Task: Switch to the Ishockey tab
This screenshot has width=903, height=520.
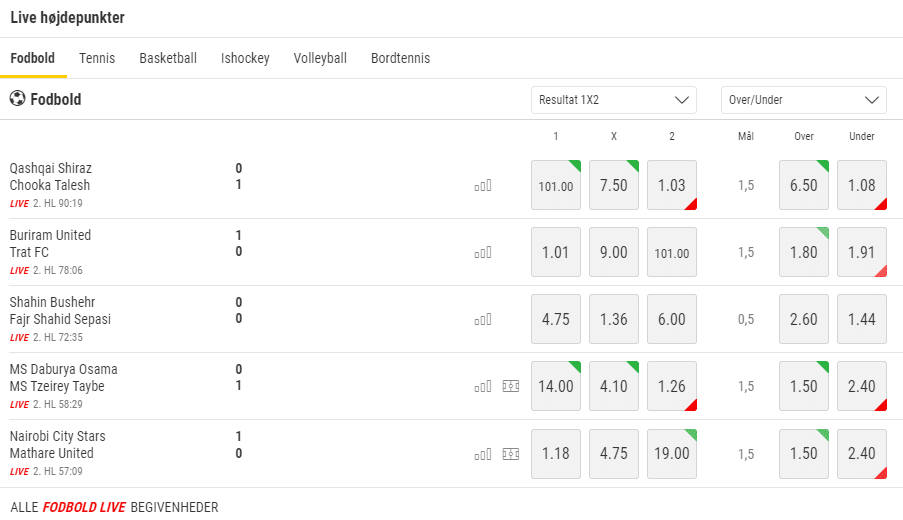Action: pyautogui.click(x=245, y=58)
